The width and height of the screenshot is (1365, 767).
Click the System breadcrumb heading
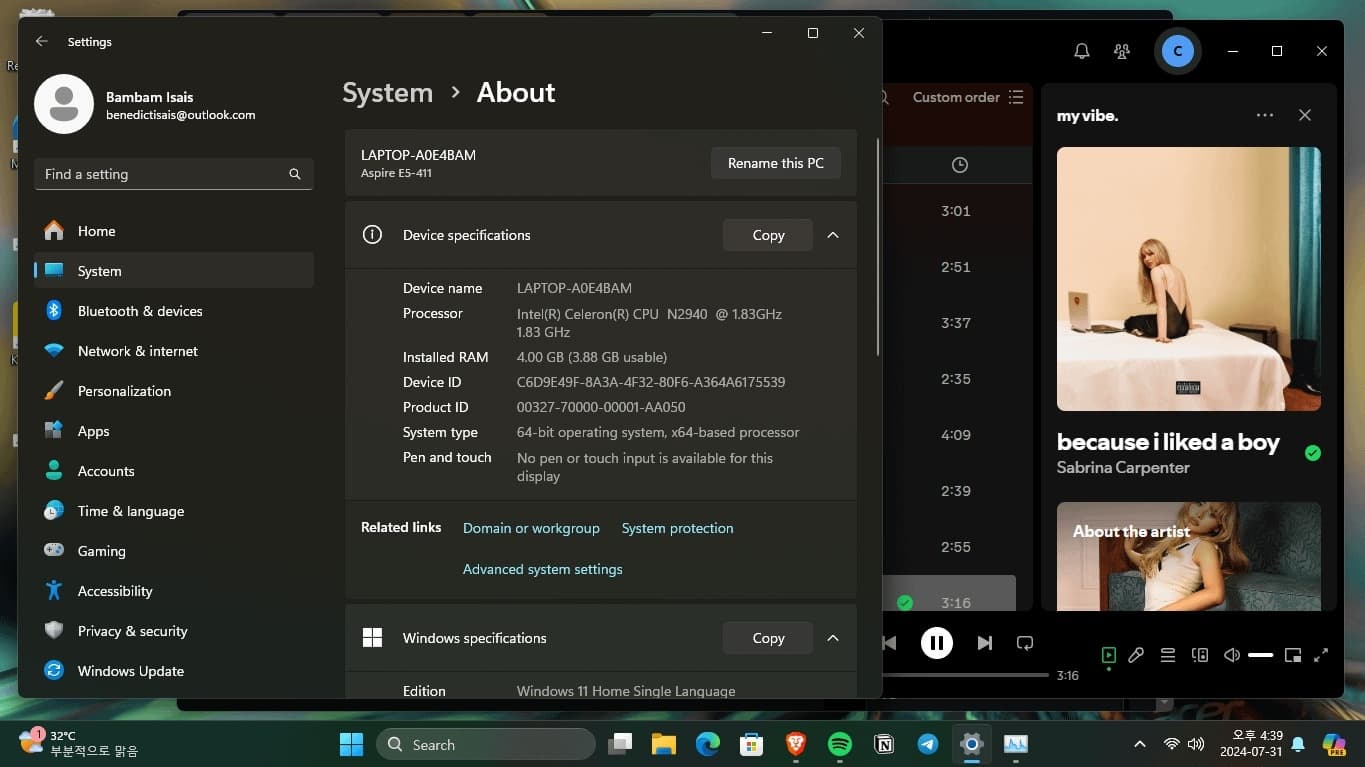pyautogui.click(x=387, y=93)
